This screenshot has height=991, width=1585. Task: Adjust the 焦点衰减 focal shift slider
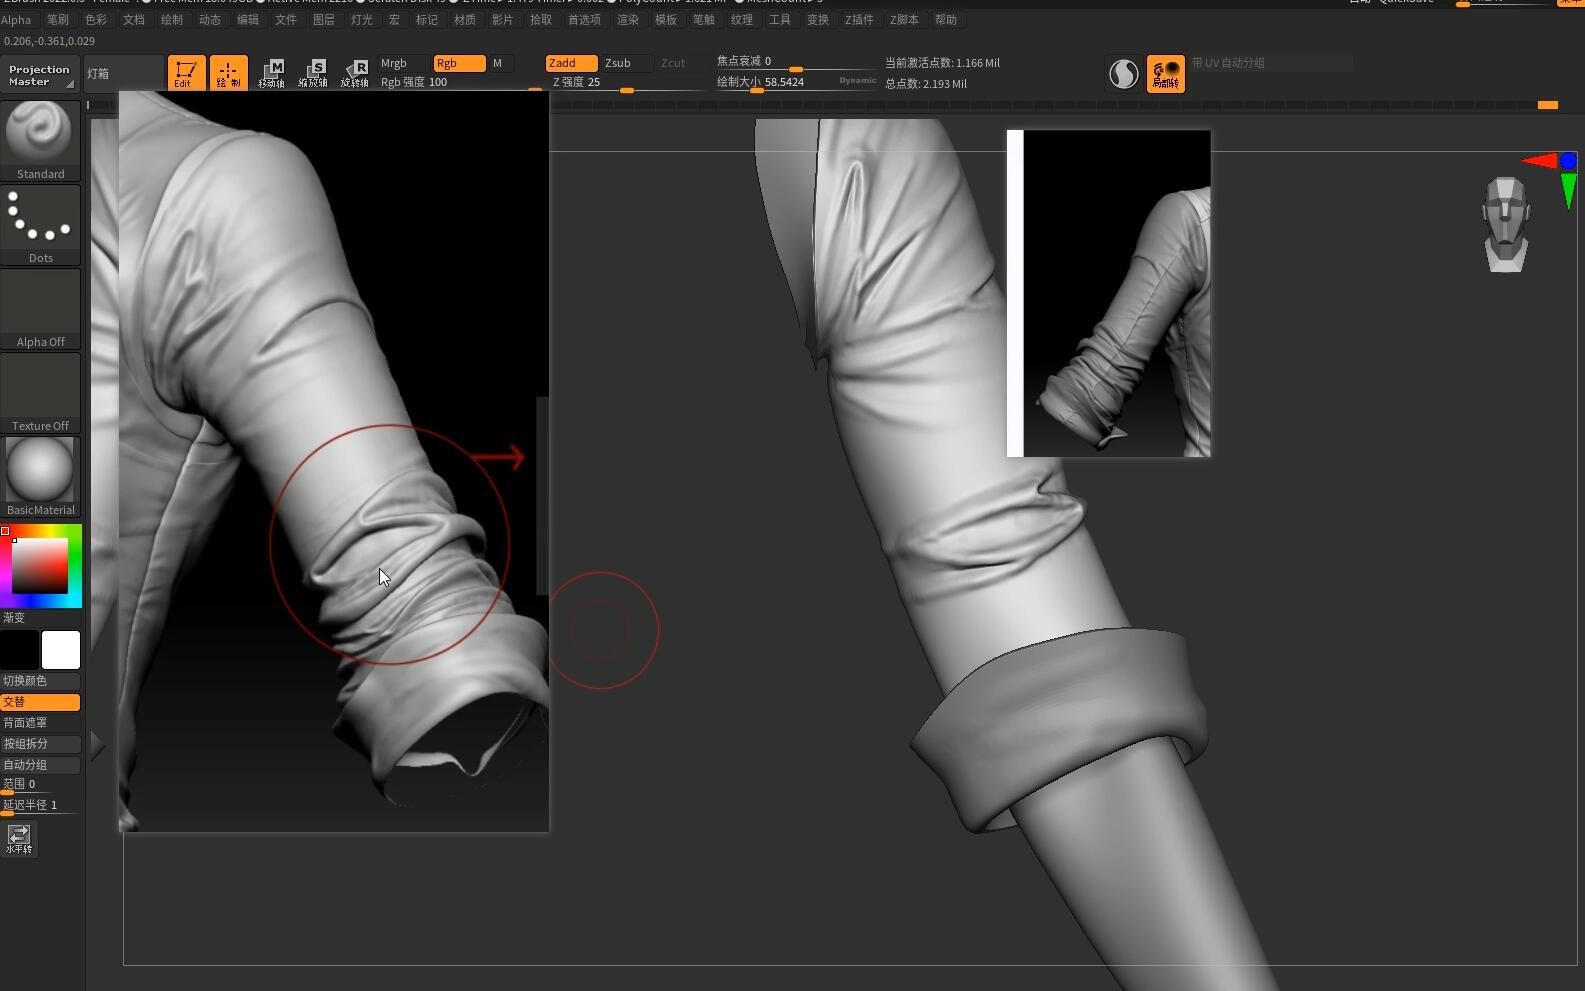(796, 62)
